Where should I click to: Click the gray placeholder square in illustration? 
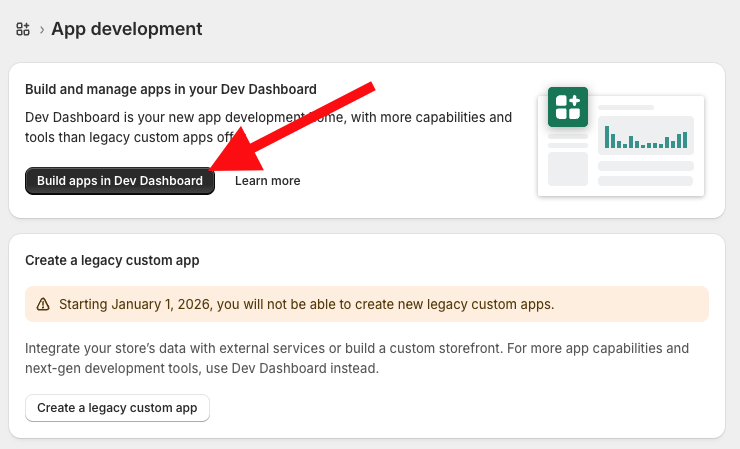(567, 168)
